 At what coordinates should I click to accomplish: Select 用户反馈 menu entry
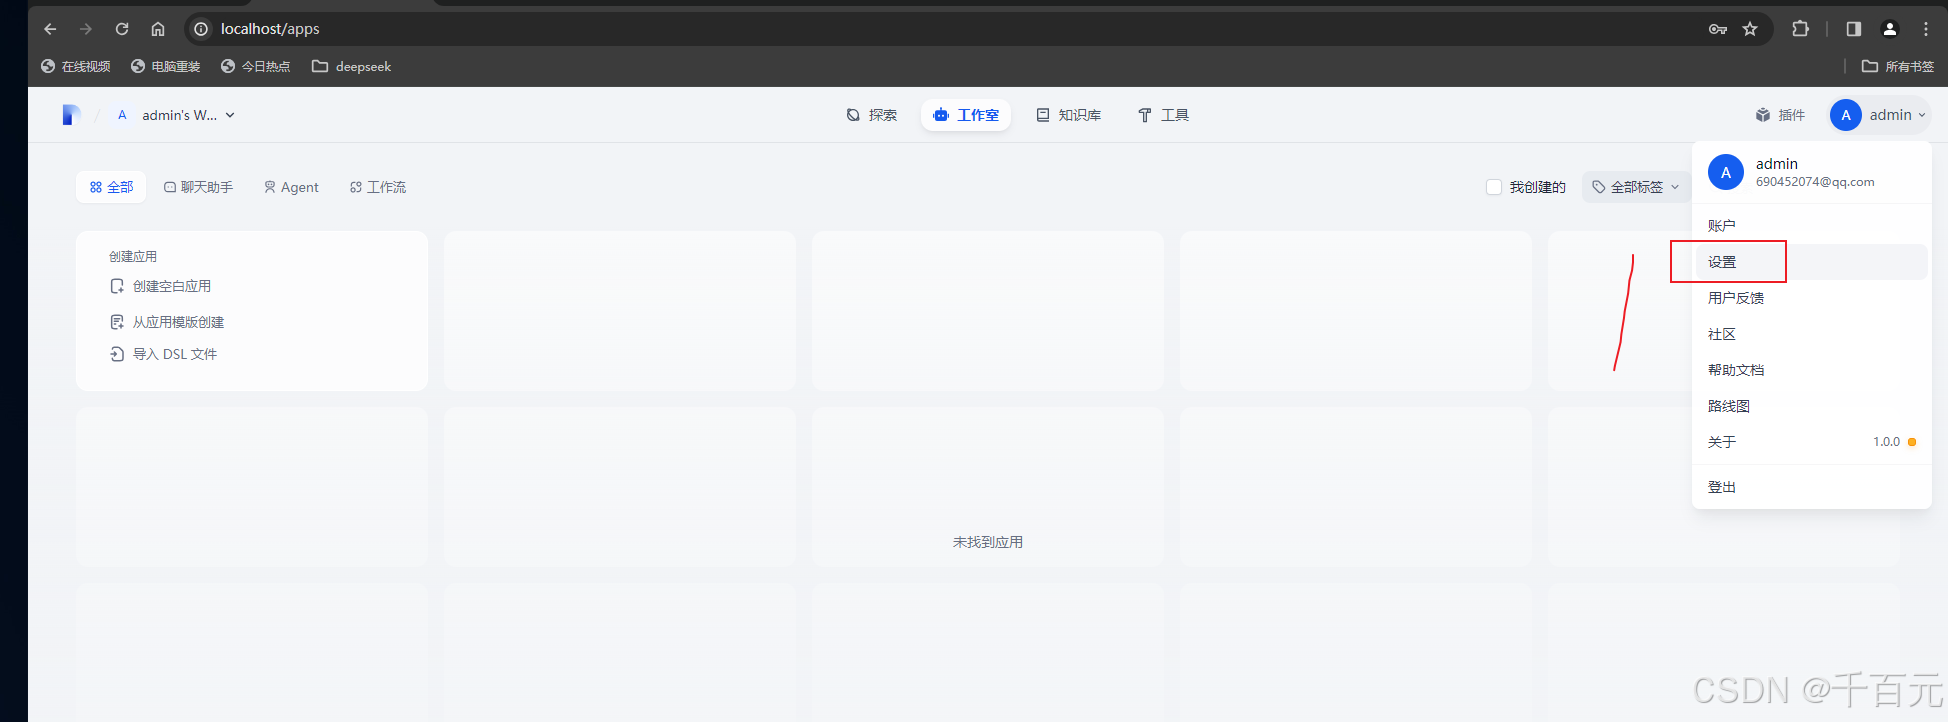point(1811,298)
